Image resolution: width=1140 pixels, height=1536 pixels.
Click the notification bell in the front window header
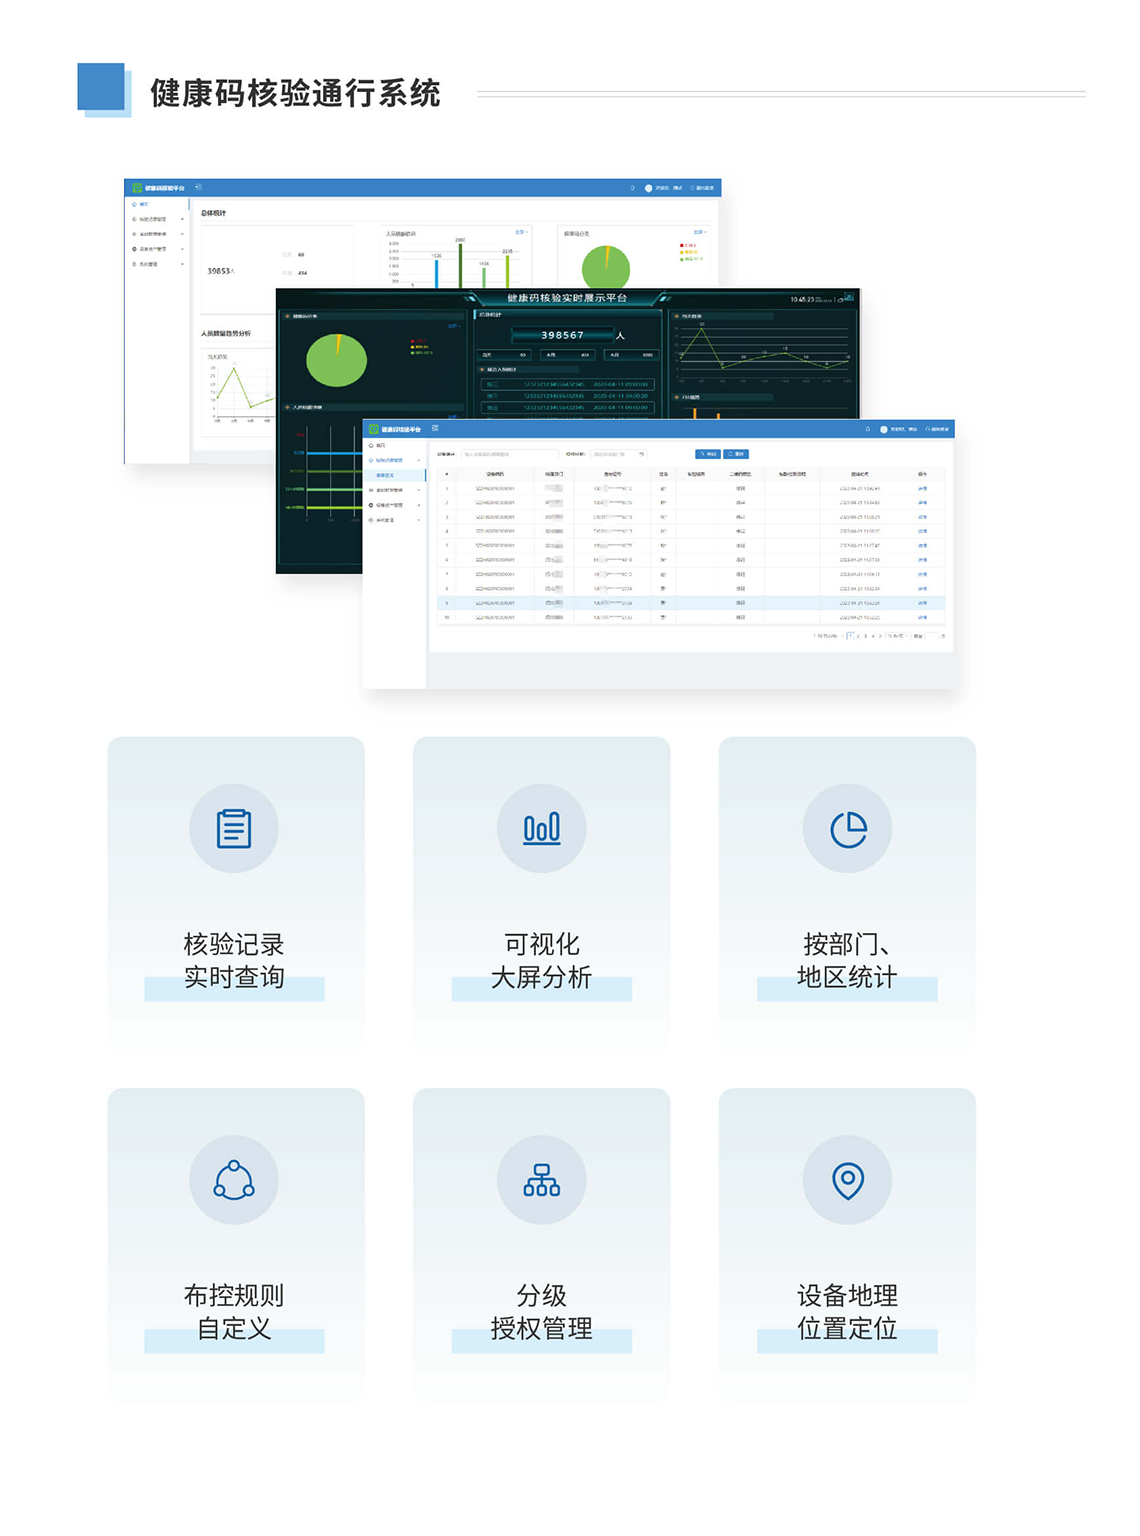[x=867, y=429]
